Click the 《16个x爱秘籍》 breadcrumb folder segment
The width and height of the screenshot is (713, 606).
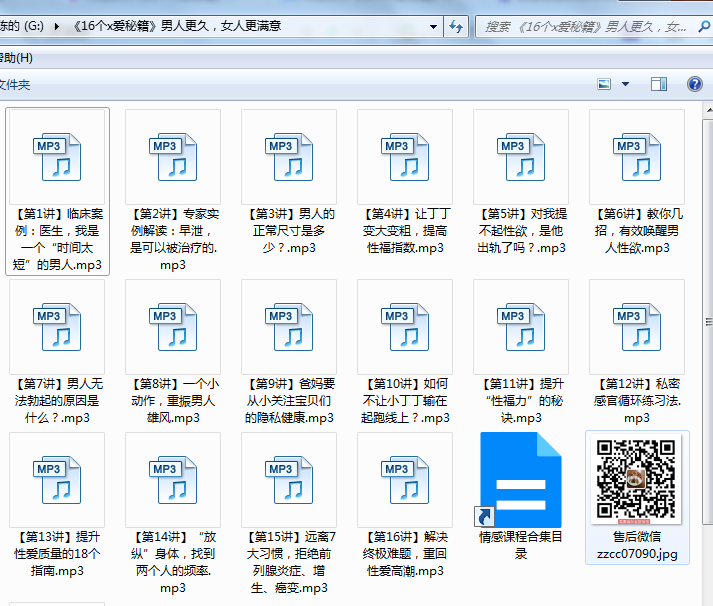tap(176, 26)
